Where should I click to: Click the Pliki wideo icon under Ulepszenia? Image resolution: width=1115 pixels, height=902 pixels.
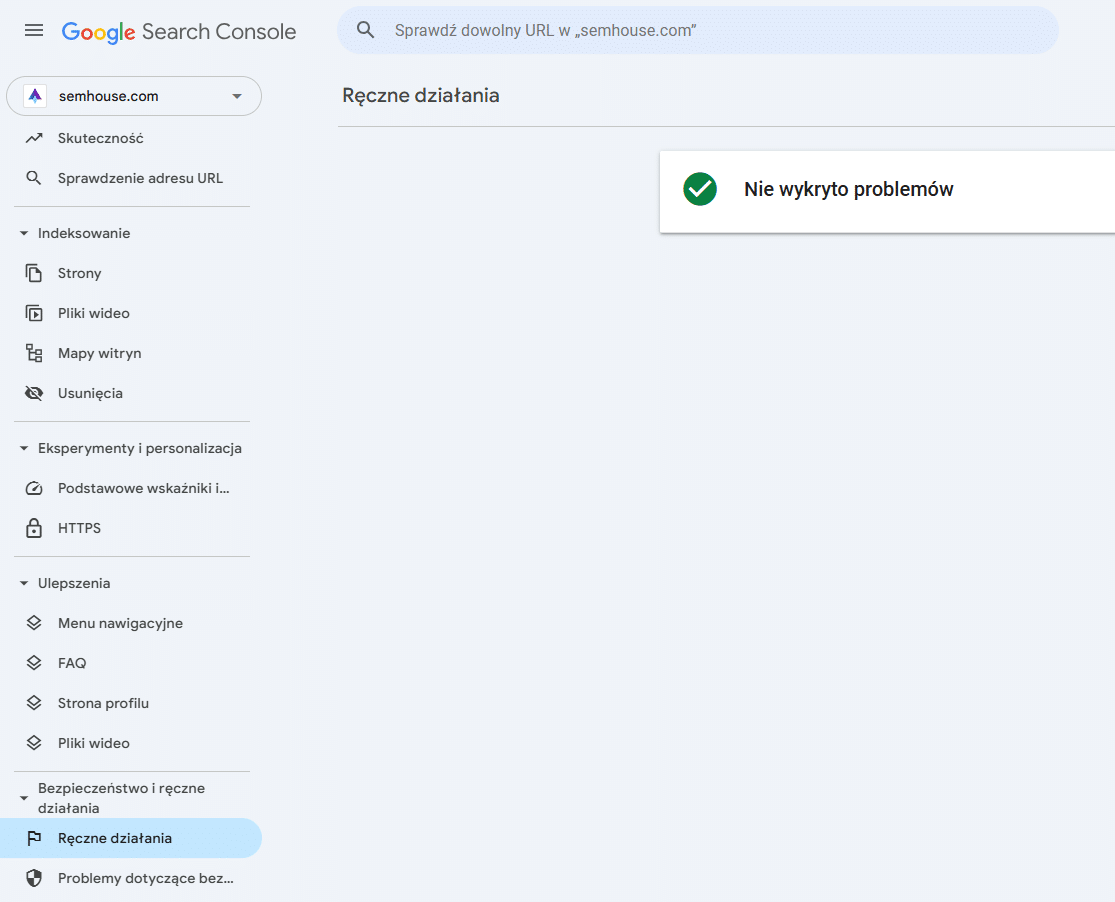(33, 743)
